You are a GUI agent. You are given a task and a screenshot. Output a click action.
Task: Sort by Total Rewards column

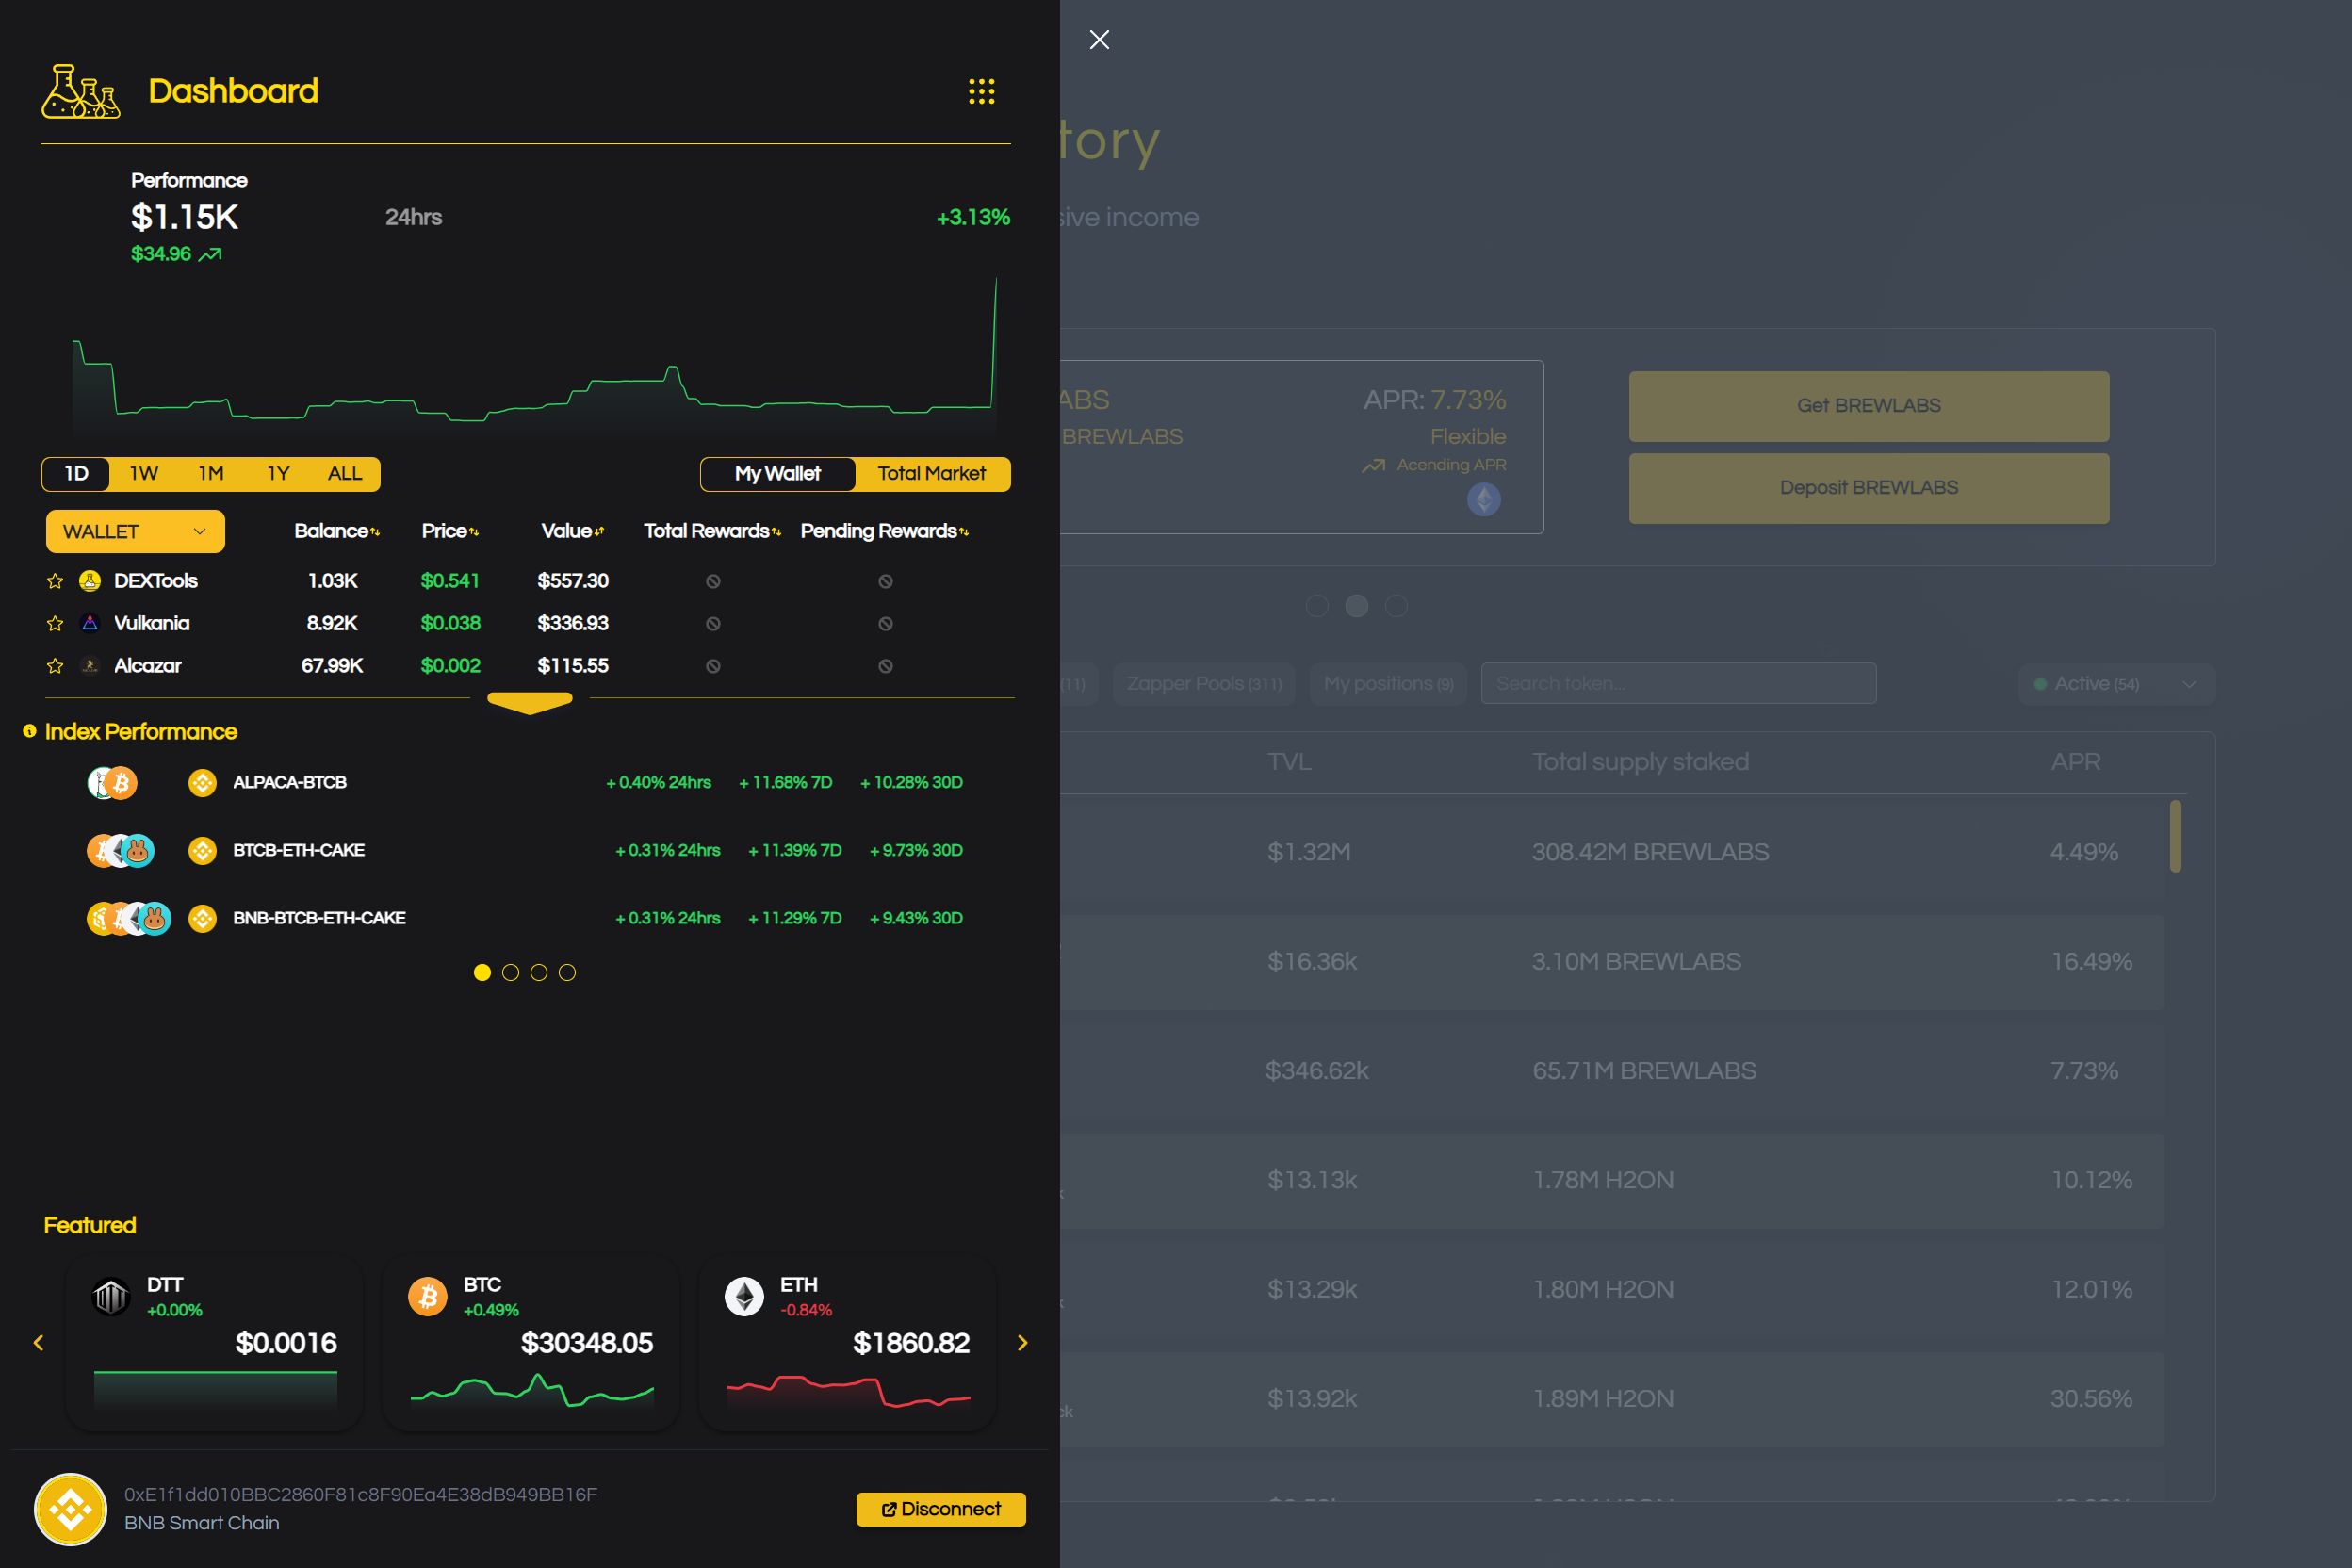(x=712, y=531)
